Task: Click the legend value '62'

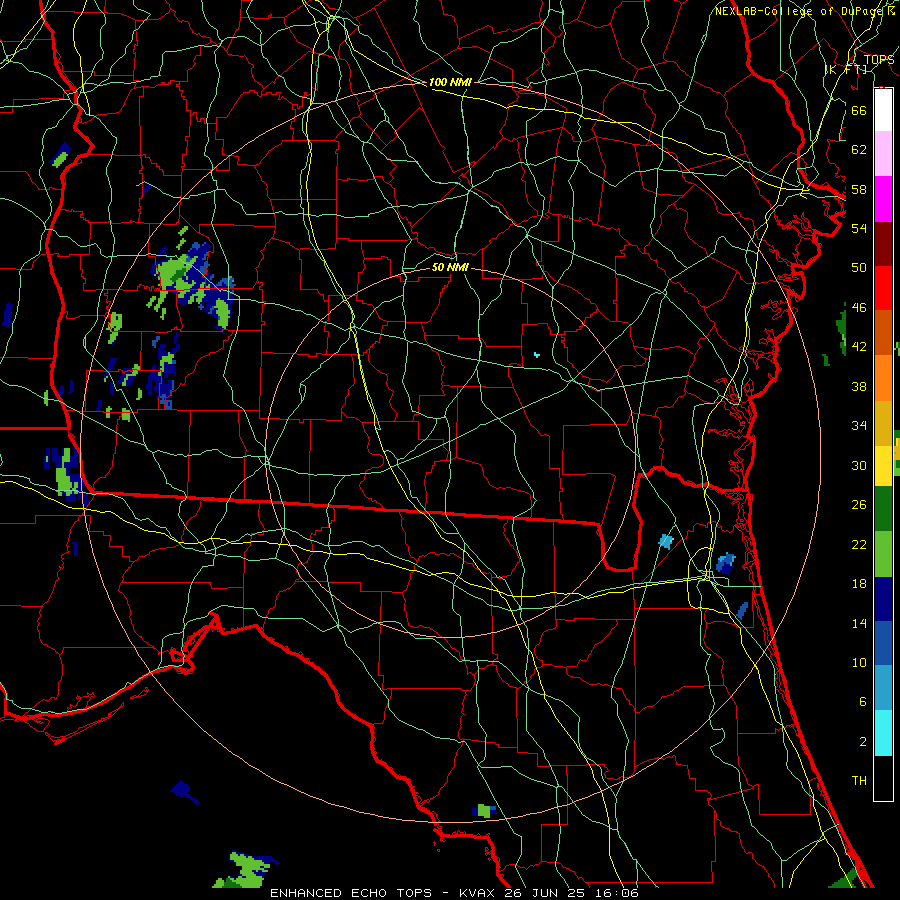Action: 859,150
